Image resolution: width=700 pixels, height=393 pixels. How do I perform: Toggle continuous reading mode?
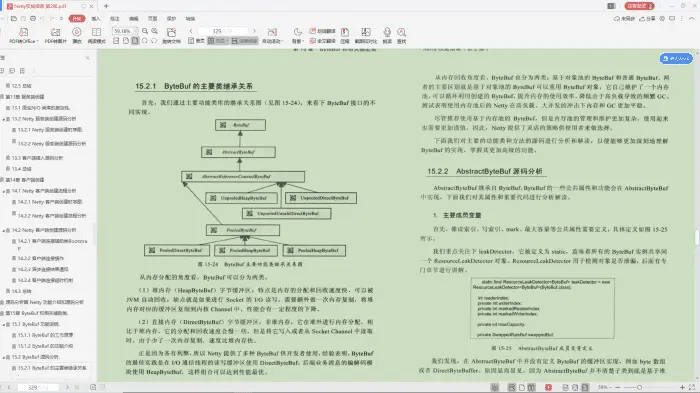click(245, 41)
